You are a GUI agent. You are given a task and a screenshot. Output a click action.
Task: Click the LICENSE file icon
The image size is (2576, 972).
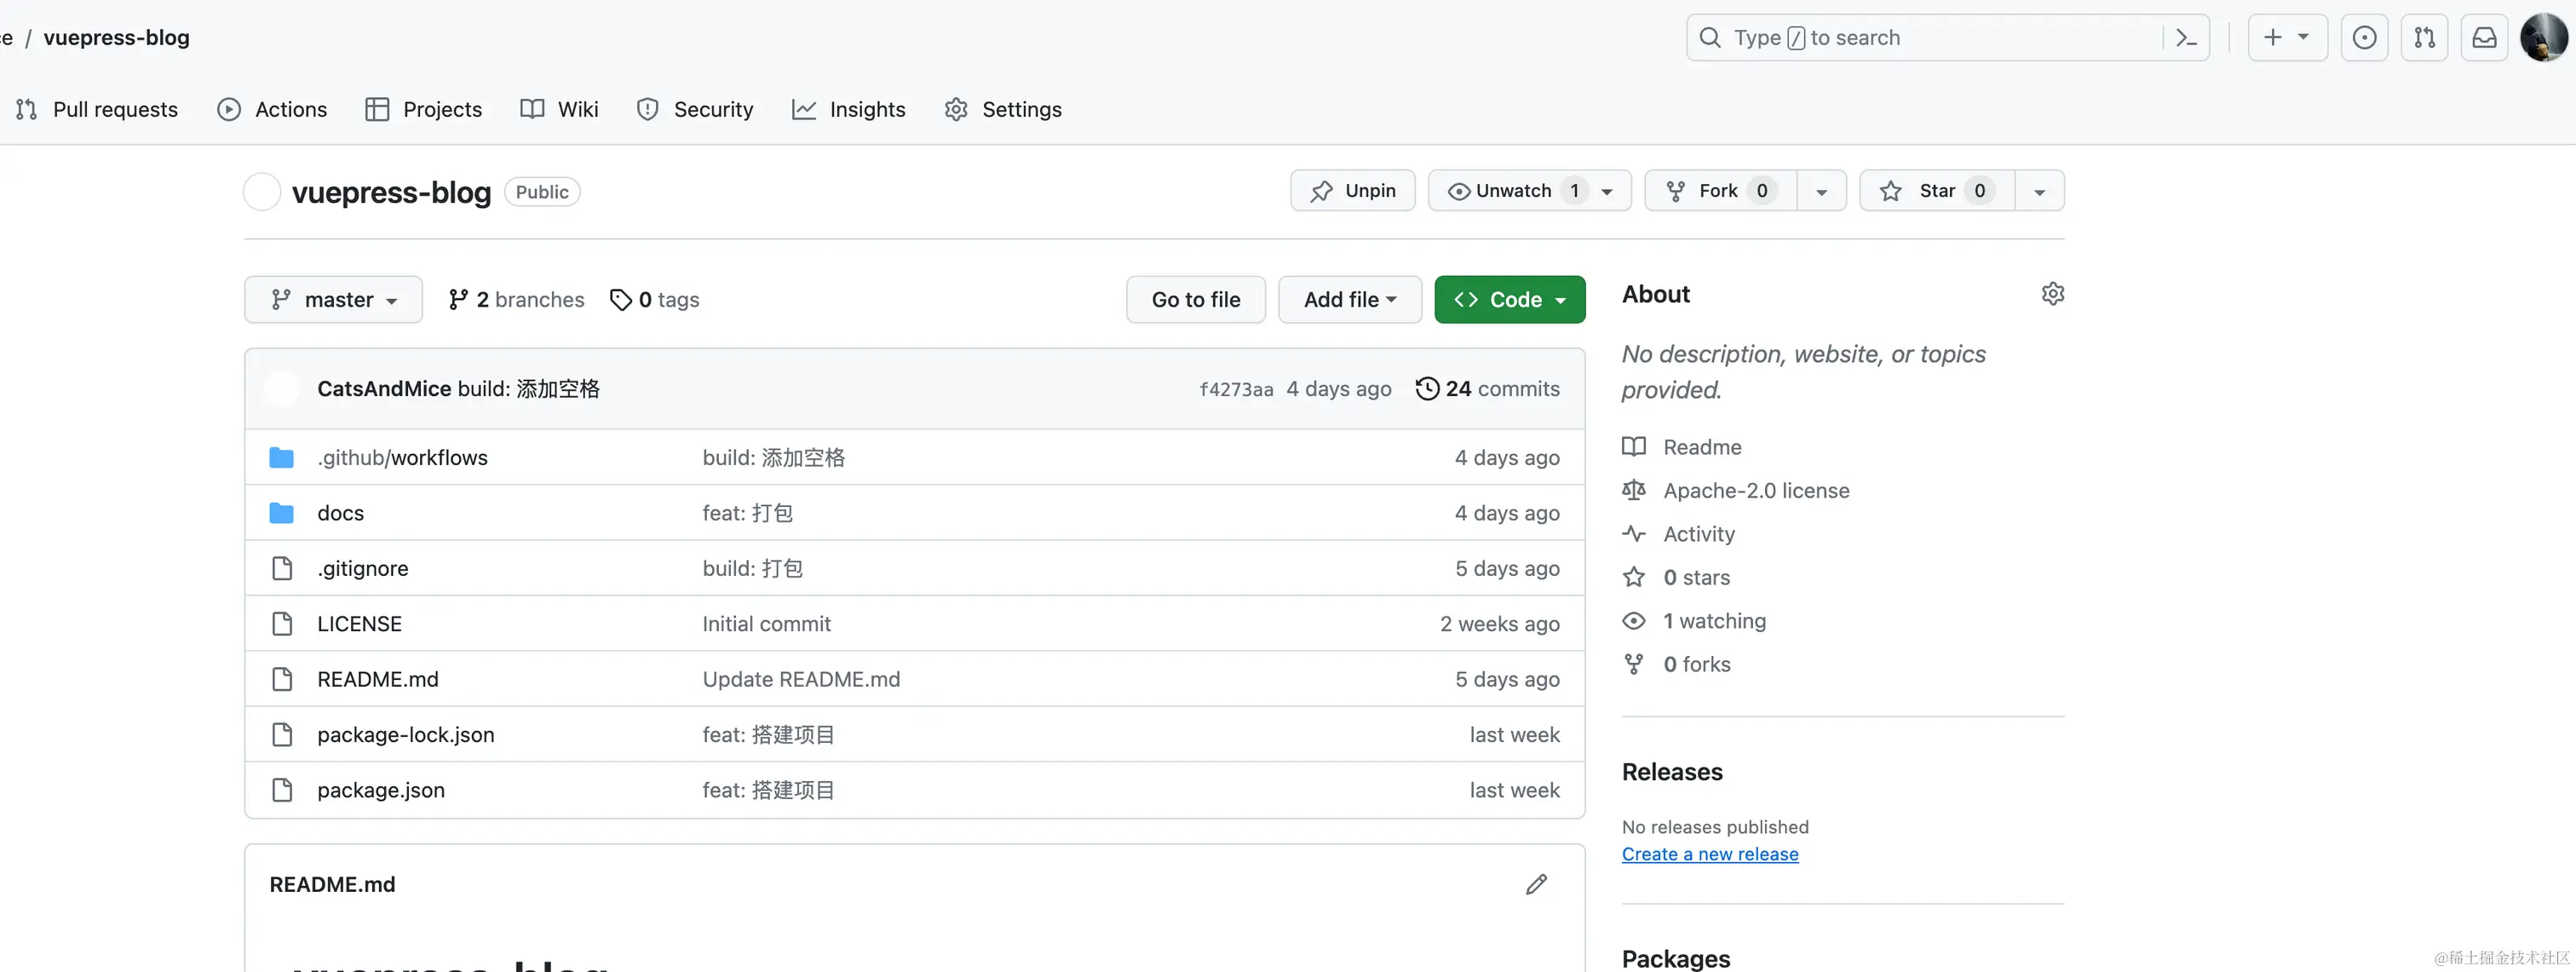[x=282, y=624]
